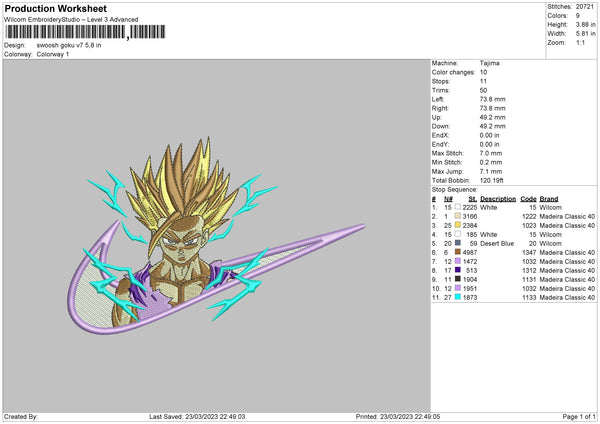The image size is (600, 424).
Task: Click stitch count '1904' in row 9
Action: (470, 279)
